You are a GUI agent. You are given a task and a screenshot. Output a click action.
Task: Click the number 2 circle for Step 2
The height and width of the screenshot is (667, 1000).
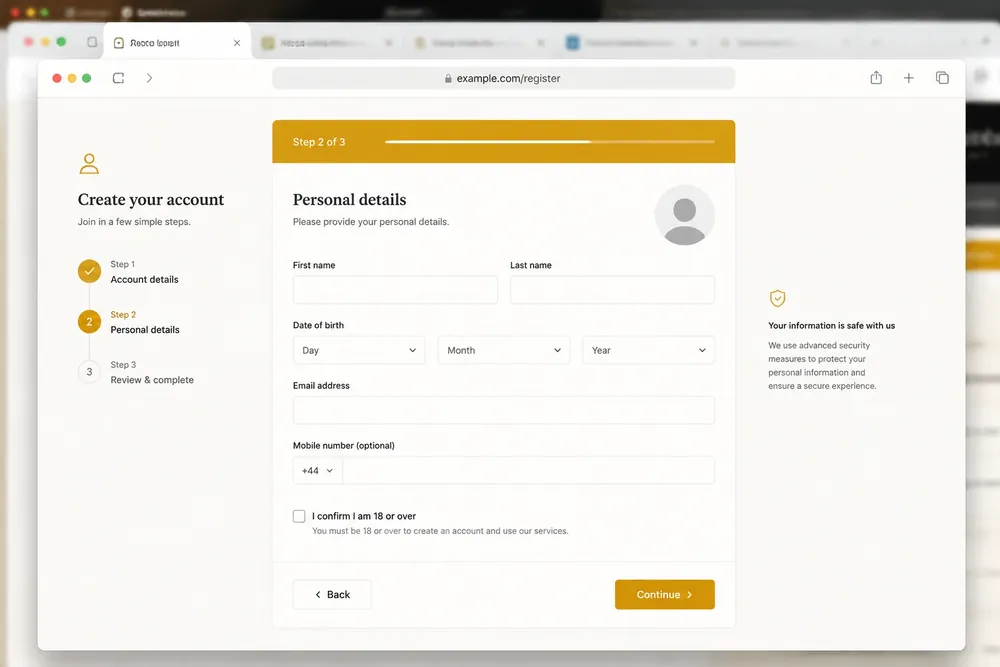89,321
